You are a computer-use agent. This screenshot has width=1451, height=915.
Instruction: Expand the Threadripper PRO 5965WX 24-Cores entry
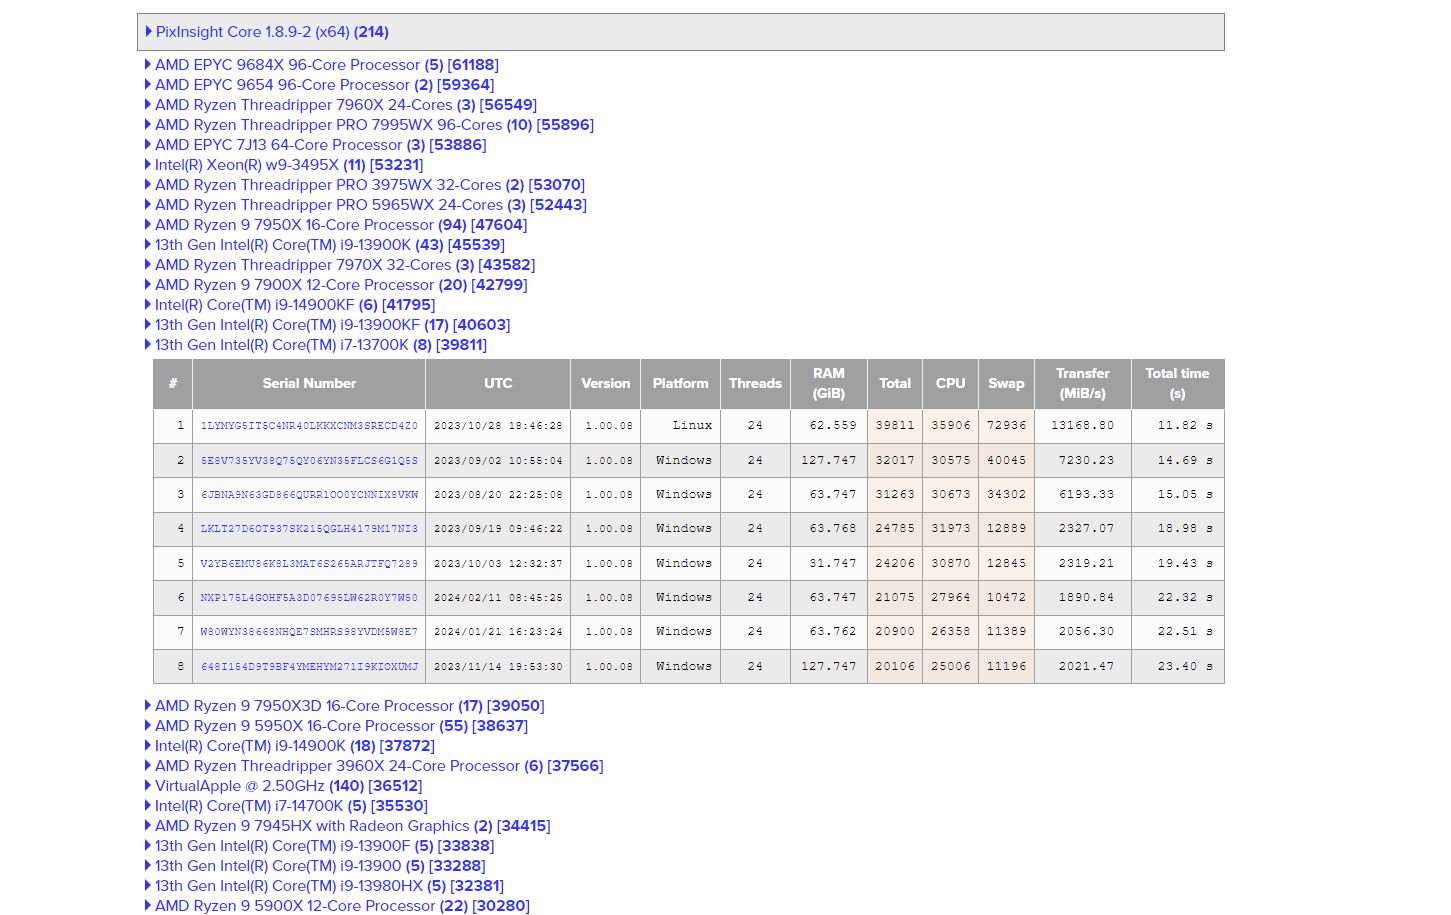click(365, 205)
